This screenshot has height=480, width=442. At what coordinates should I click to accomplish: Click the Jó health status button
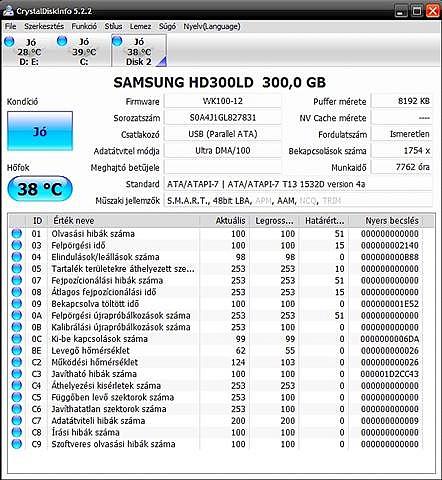point(40,131)
